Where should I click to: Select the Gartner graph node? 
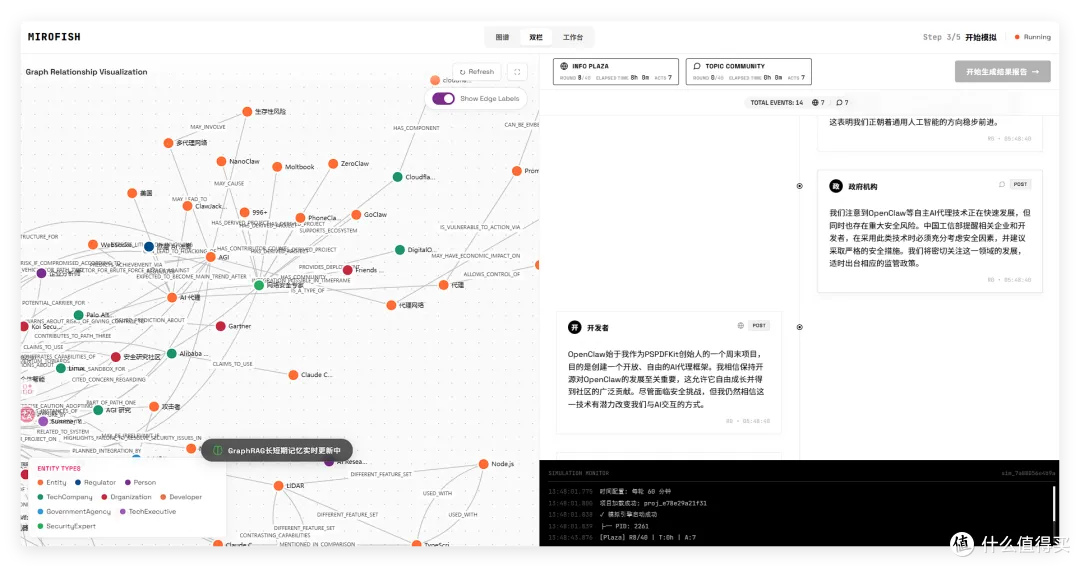pos(220,327)
